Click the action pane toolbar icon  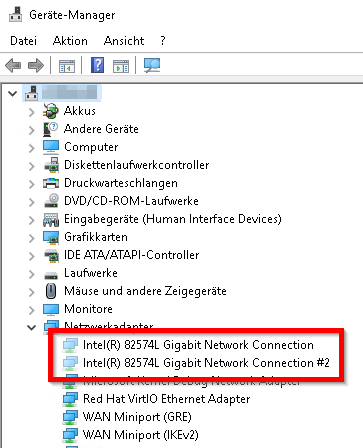click(121, 66)
